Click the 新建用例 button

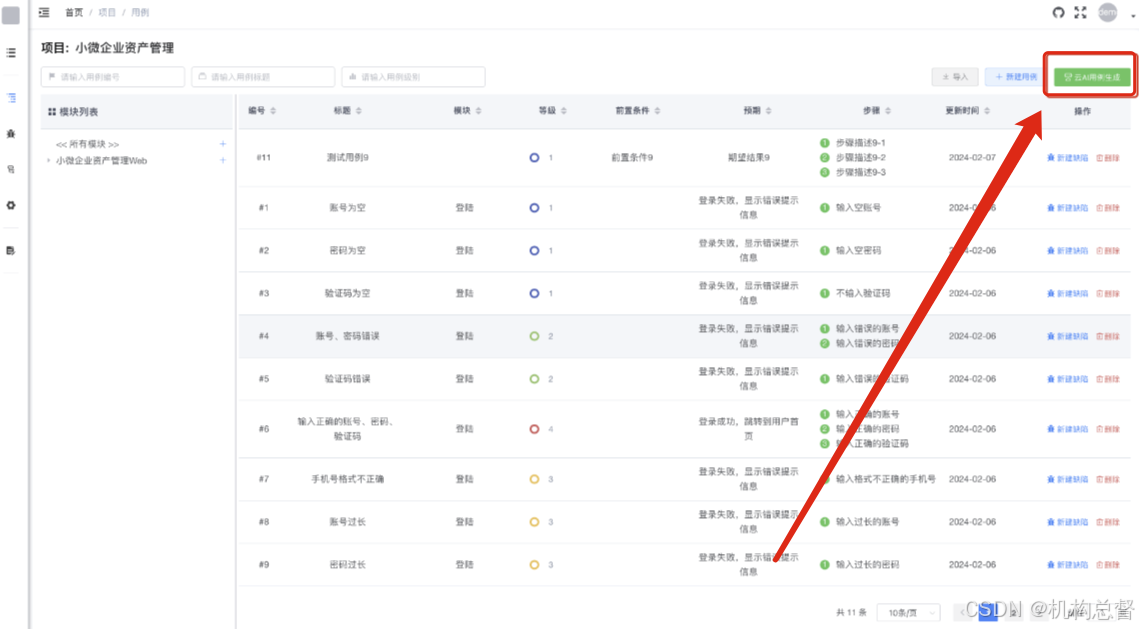coord(1016,76)
